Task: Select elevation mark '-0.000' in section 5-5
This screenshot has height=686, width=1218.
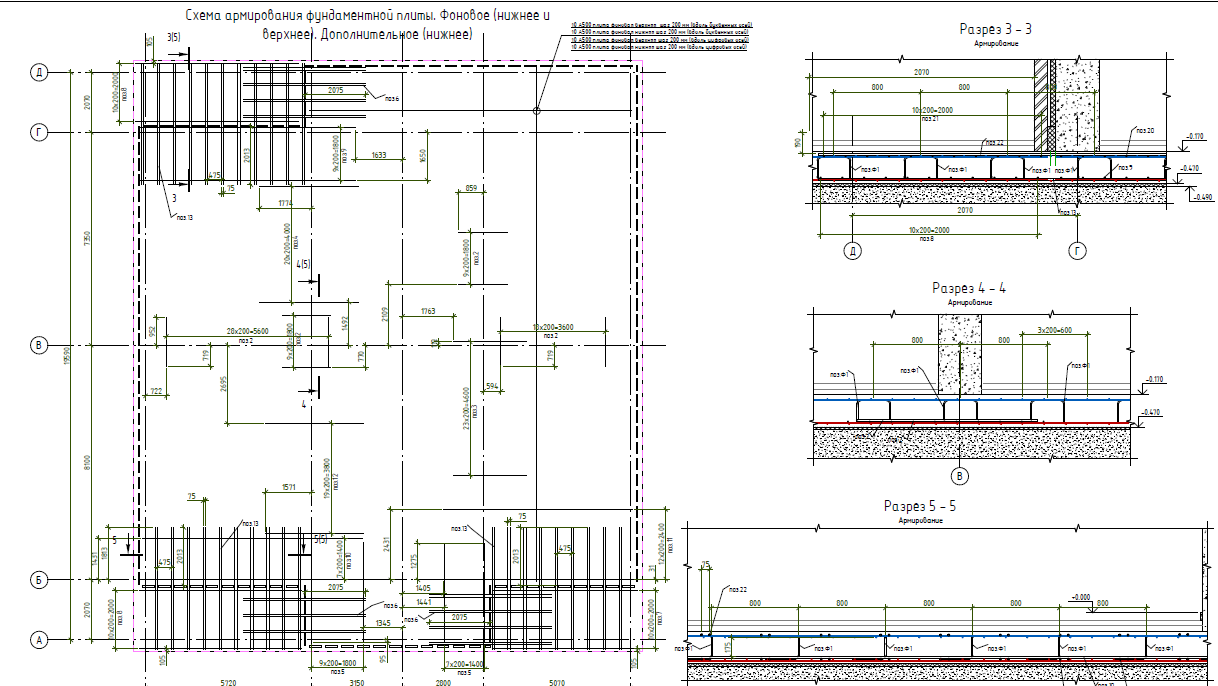Action: point(1079,596)
